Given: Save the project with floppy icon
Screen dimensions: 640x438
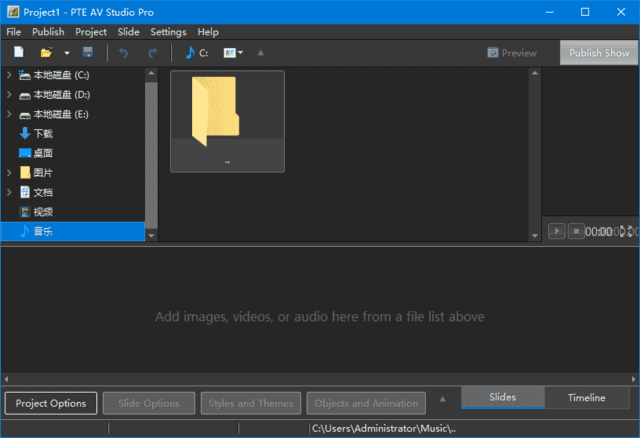Looking at the screenshot, I should 87,53.
